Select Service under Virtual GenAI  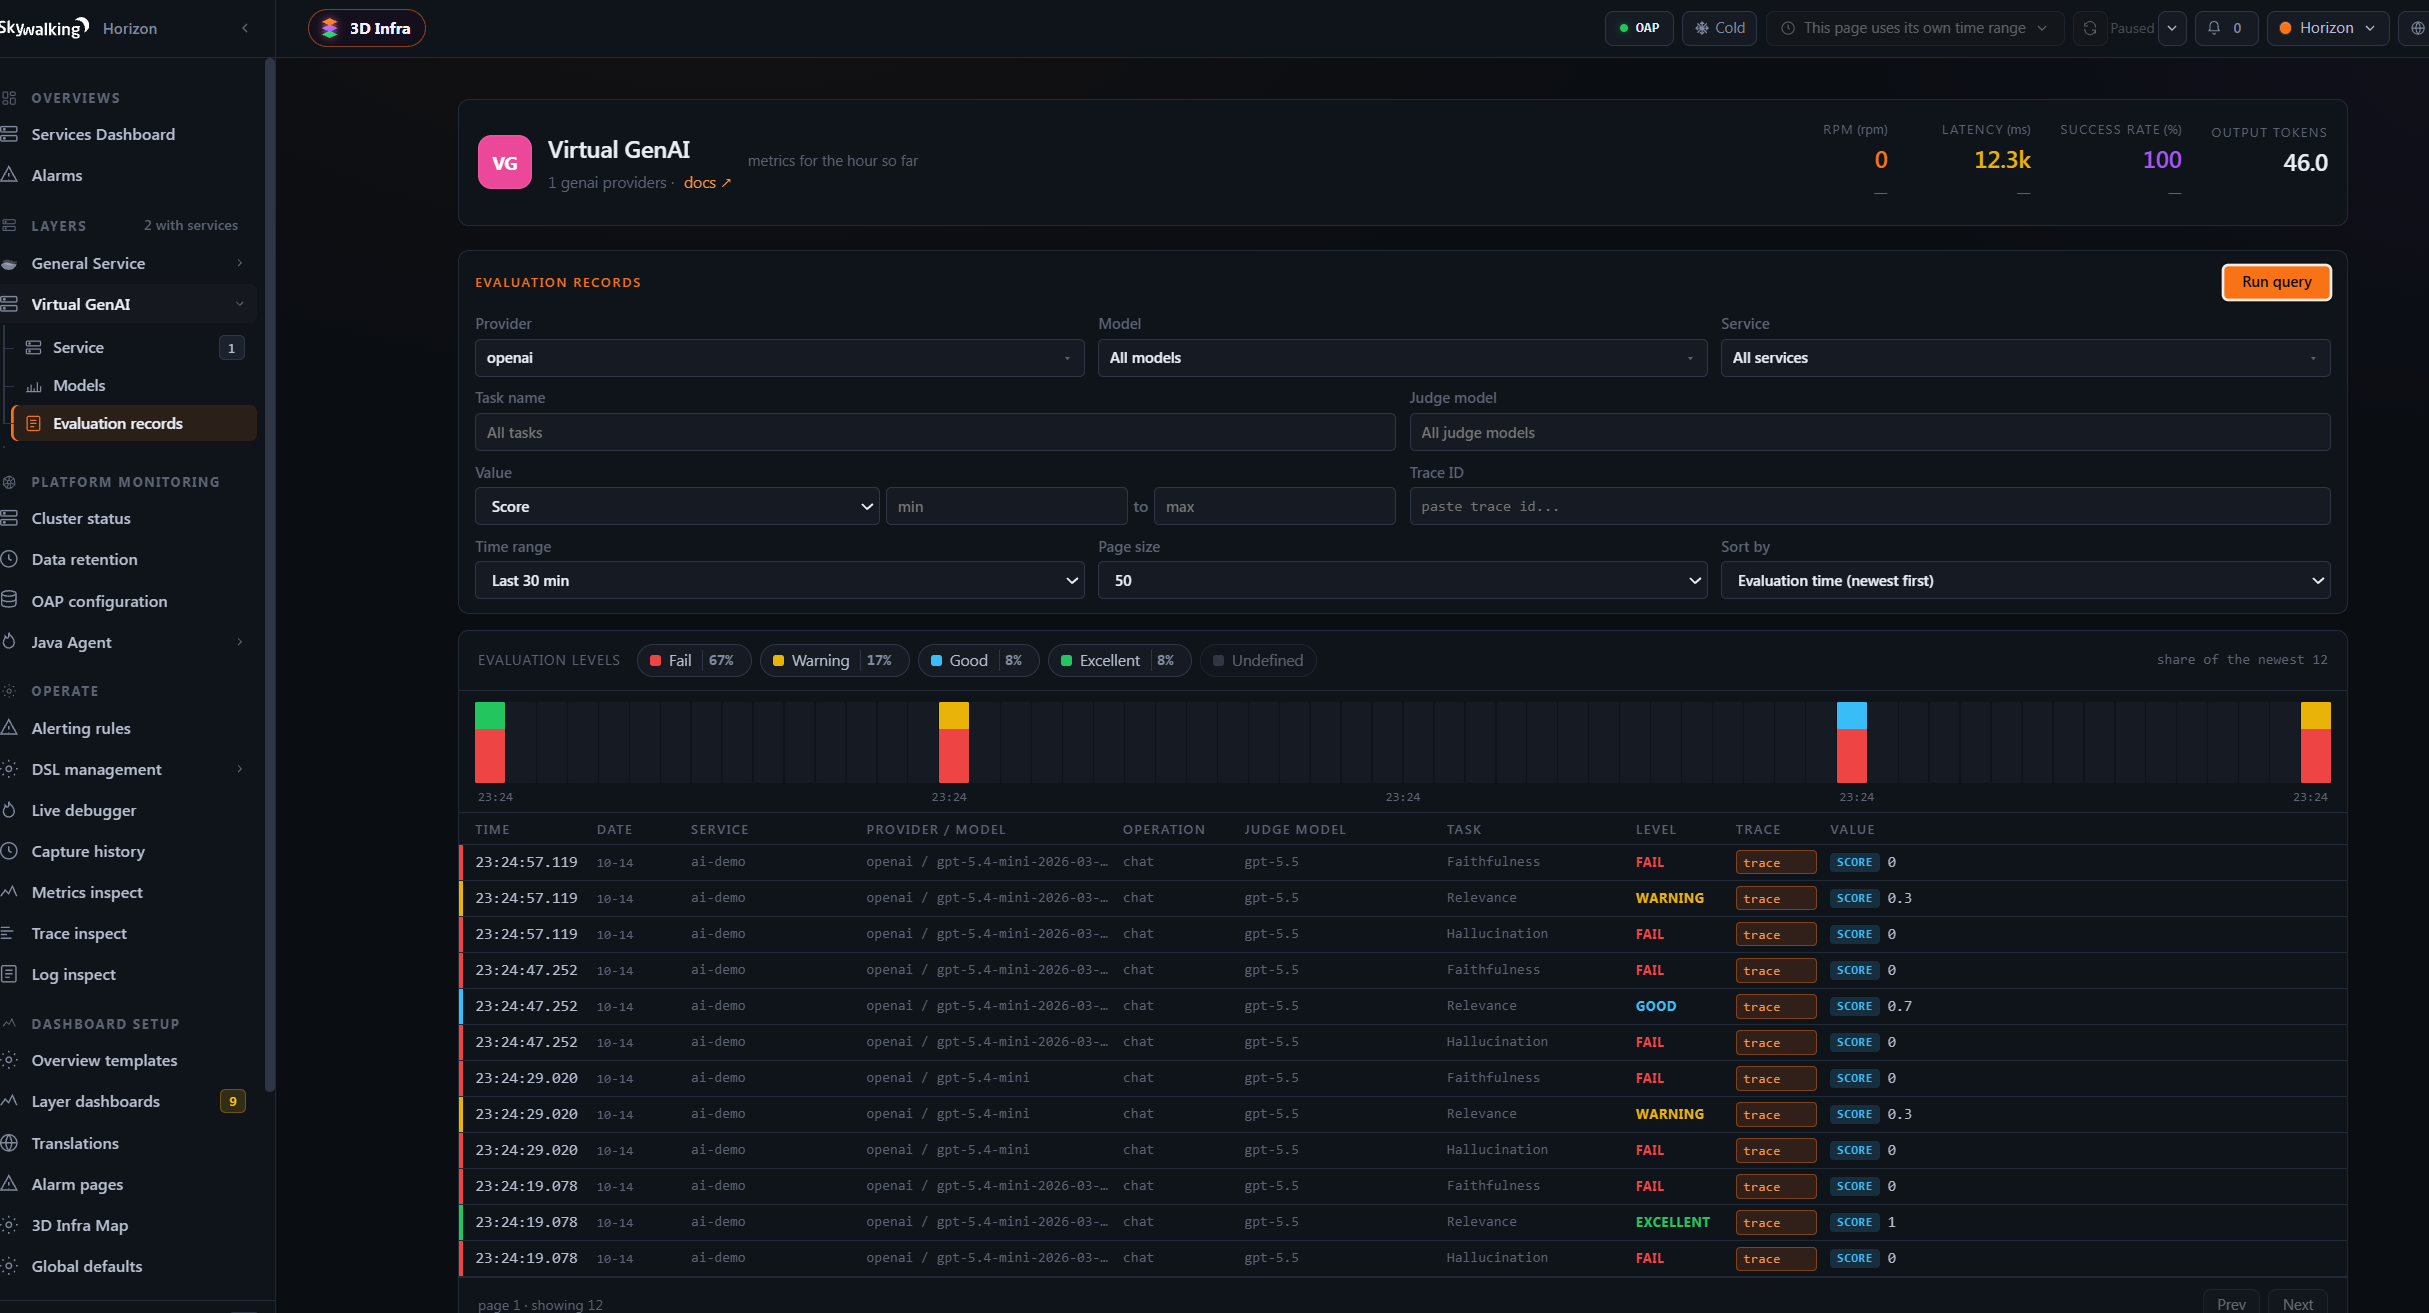(134, 347)
